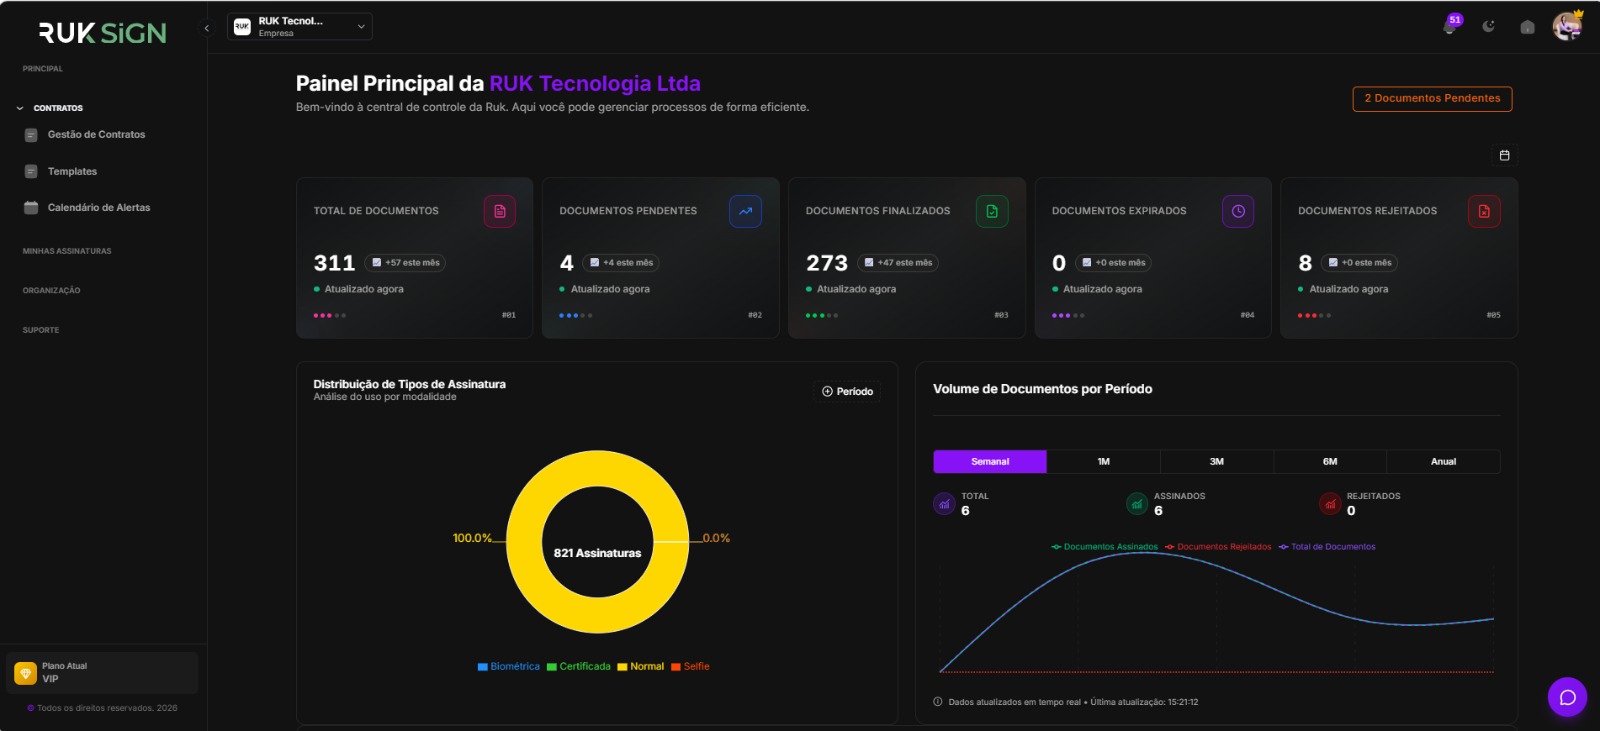Viewport: 1600px width, 731px height.
Task: Click the Total de Documentos card icon
Action: point(500,211)
